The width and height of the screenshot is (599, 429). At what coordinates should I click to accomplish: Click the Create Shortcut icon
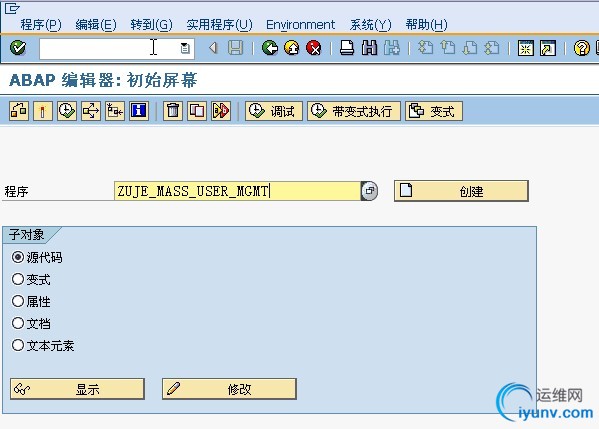[548, 48]
